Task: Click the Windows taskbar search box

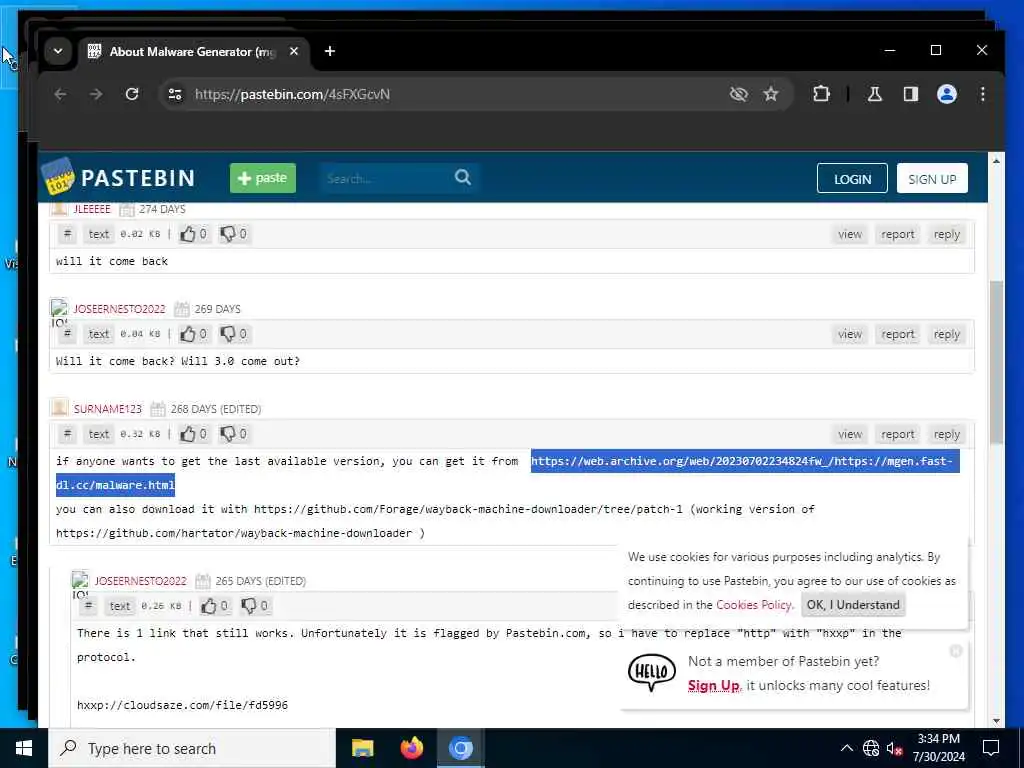Action: 192,748
